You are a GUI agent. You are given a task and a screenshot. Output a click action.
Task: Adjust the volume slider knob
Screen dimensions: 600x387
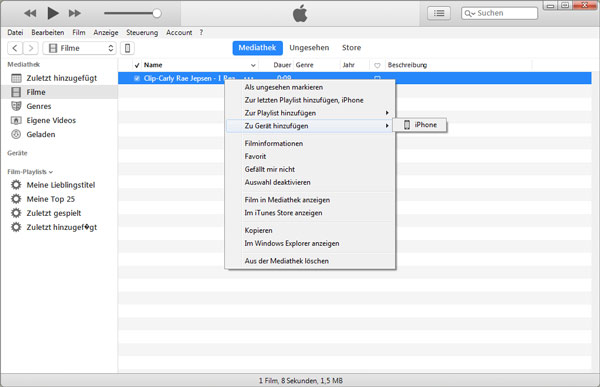157,13
